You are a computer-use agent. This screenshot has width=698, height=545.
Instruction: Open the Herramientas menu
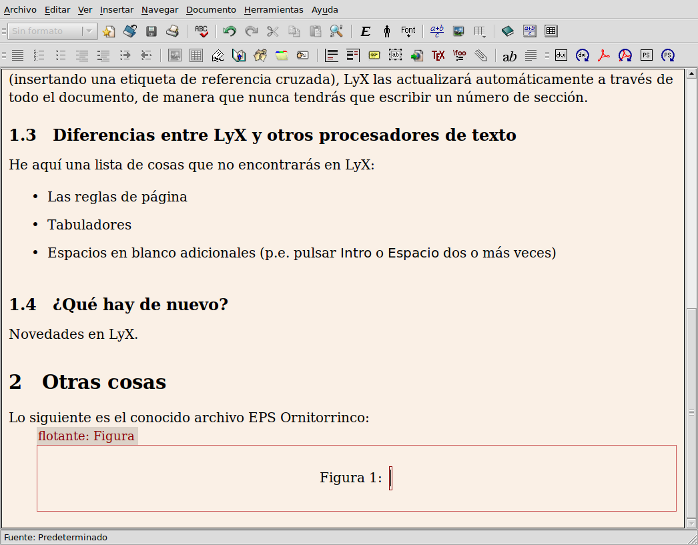(x=274, y=10)
